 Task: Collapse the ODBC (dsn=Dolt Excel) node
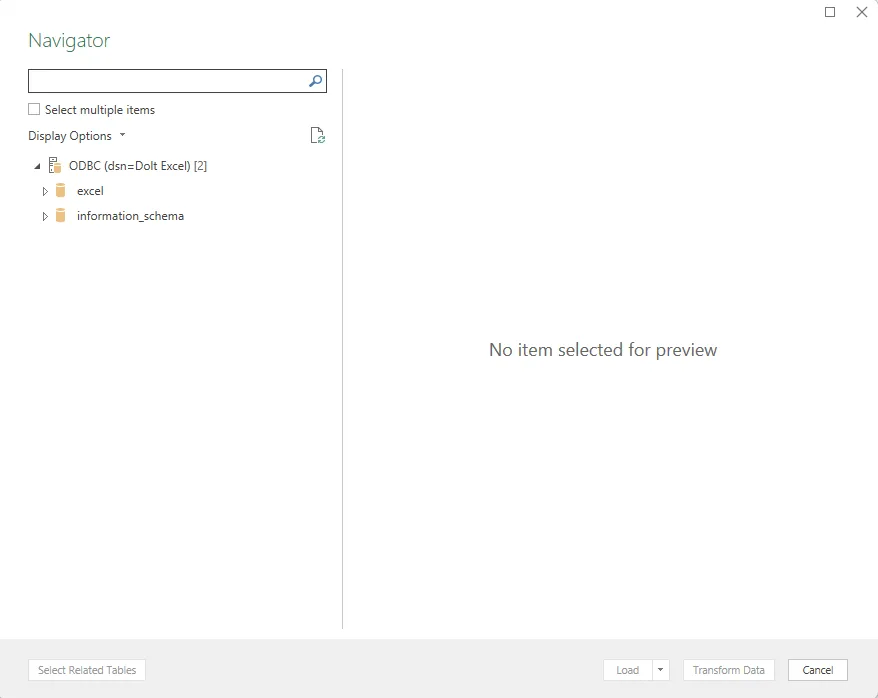[x=36, y=165]
